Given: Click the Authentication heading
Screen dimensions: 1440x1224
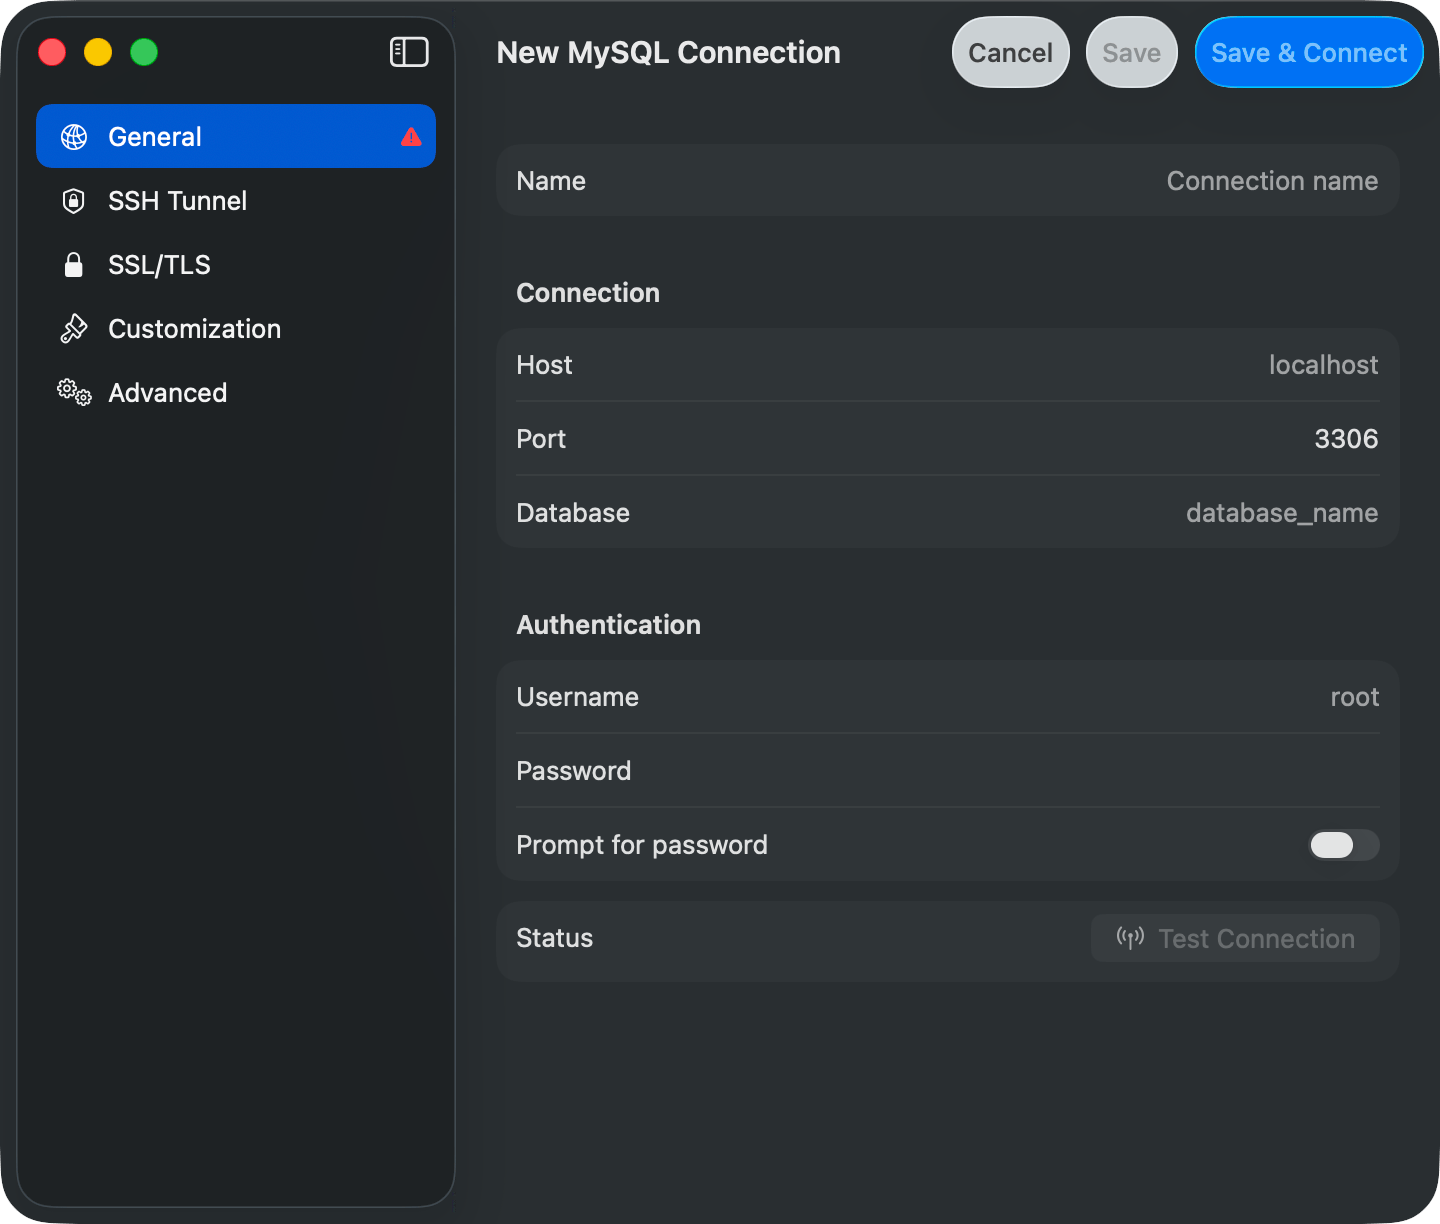Looking at the screenshot, I should pos(609,625).
